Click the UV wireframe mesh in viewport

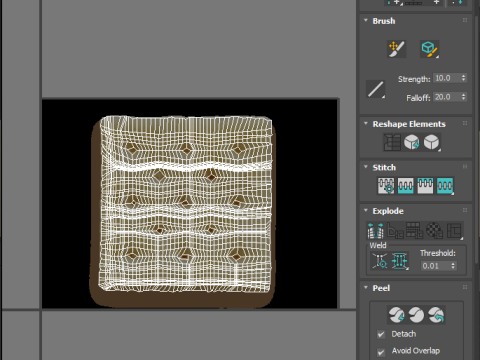pyautogui.click(x=186, y=204)
